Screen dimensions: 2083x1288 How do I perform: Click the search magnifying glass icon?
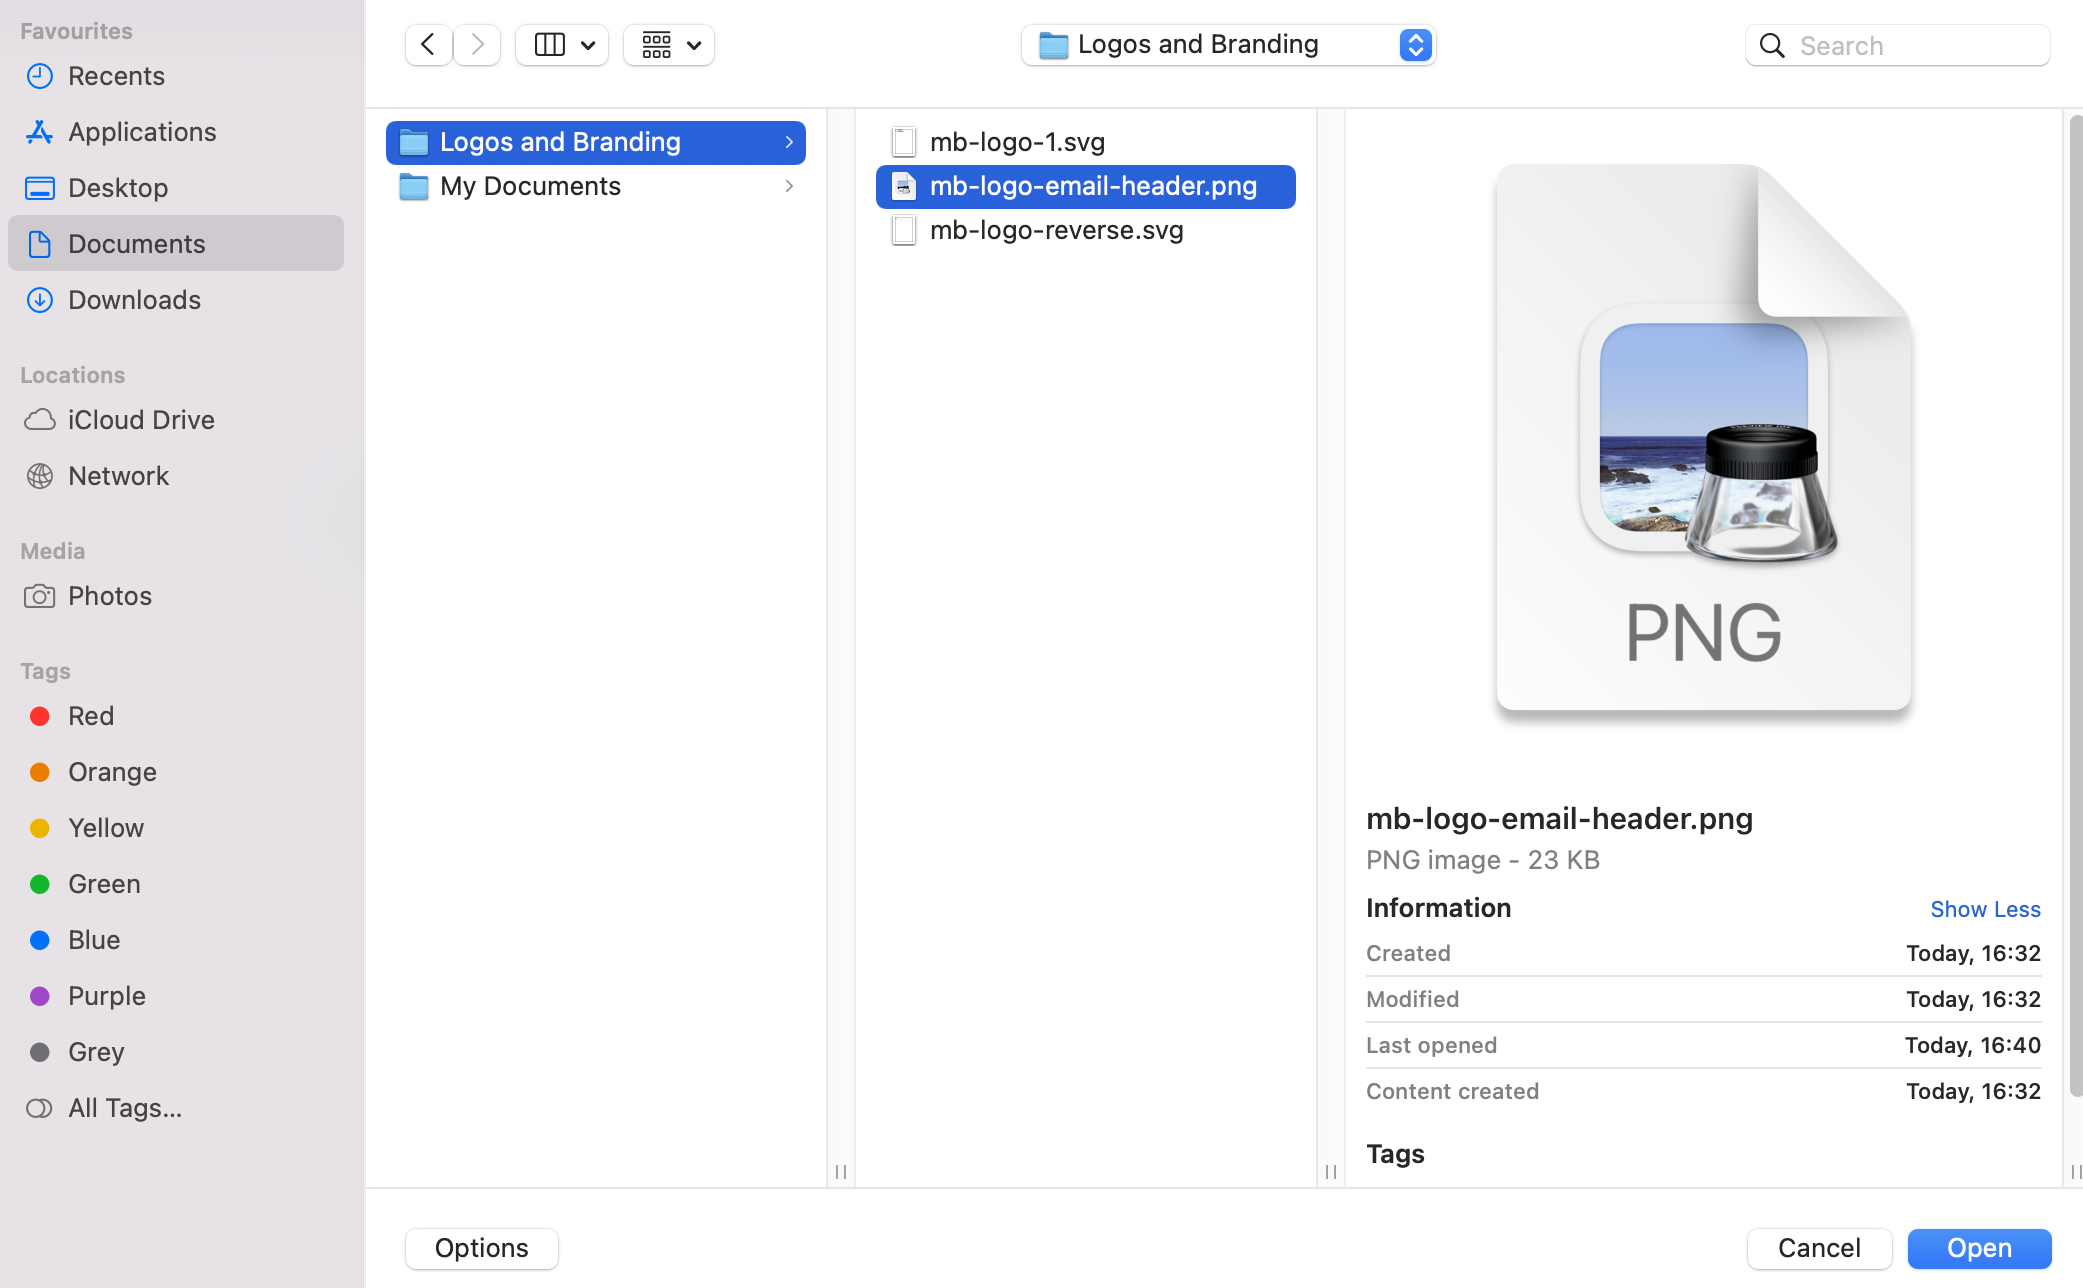(x=1771, y=45)
